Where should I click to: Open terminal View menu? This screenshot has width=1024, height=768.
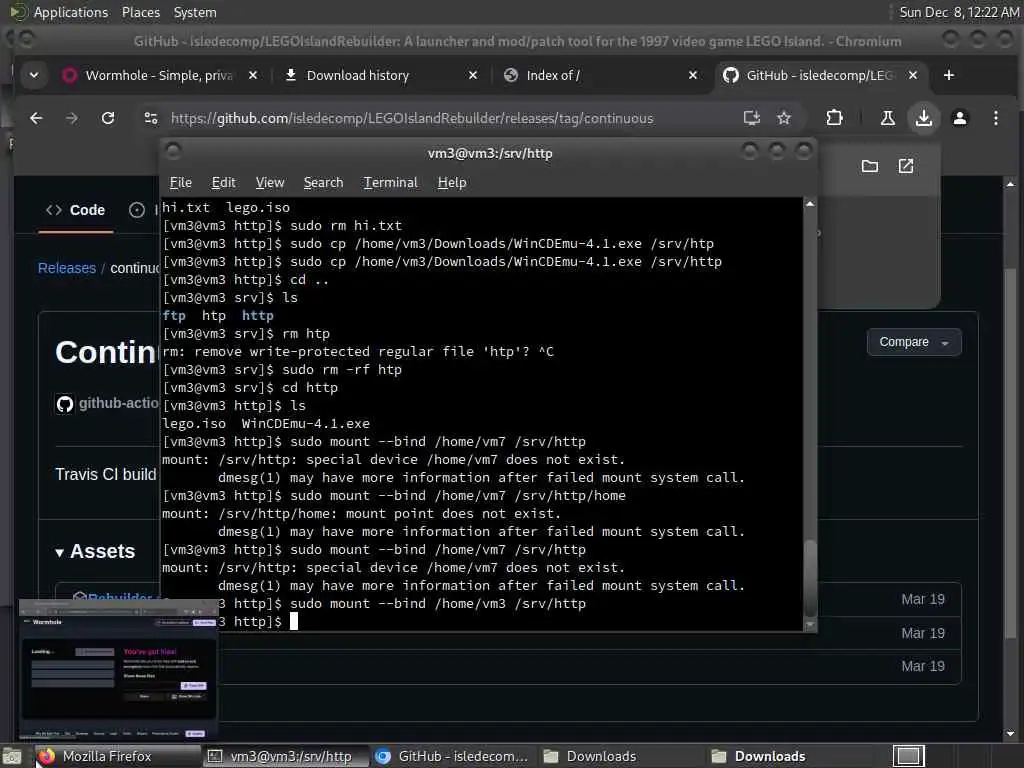[270, 182]
